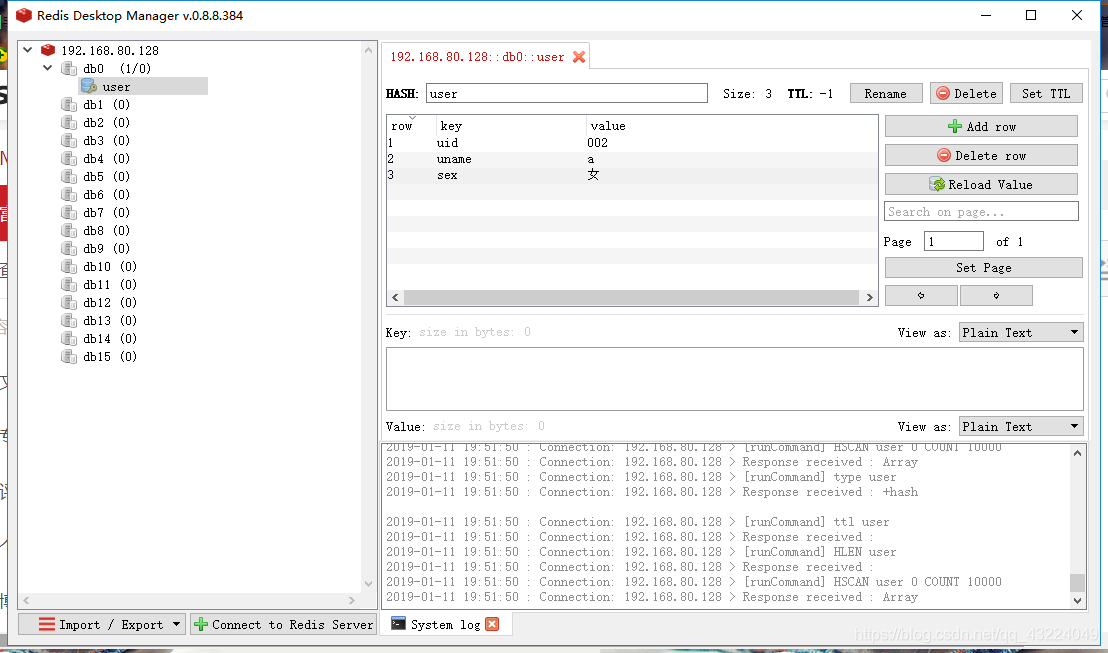Select the red Redis server icon in the tree
The image size is (1108, 653).
[x=48, y=50]
